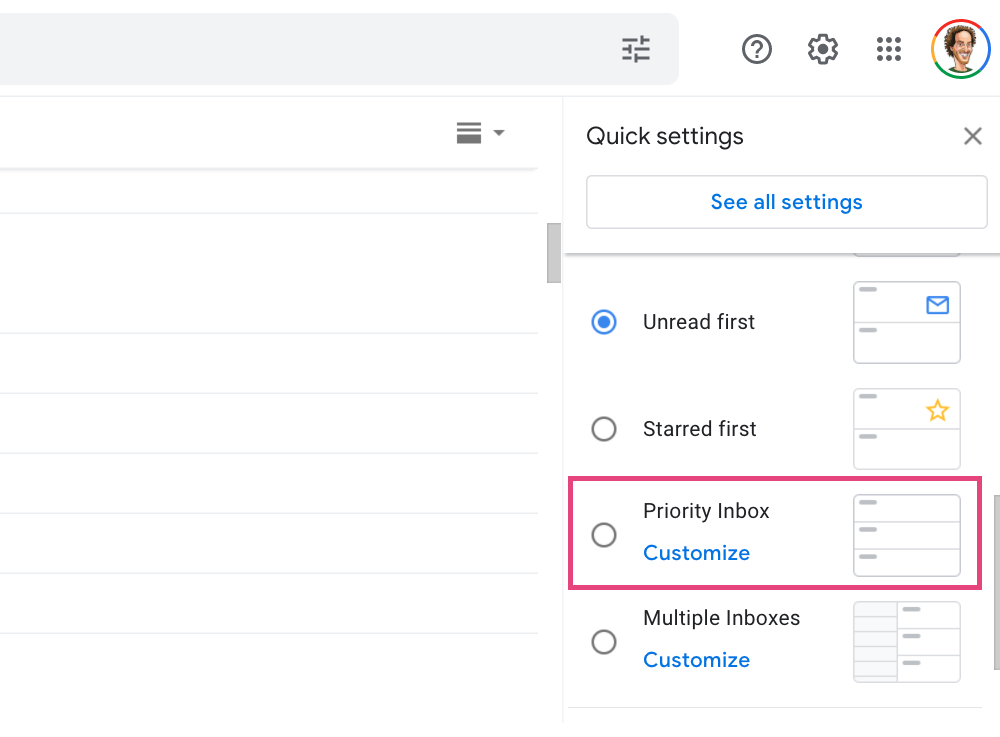Open the Help support icon
The height and width of the screenshot is (737, 1000).
pos(757,49)
